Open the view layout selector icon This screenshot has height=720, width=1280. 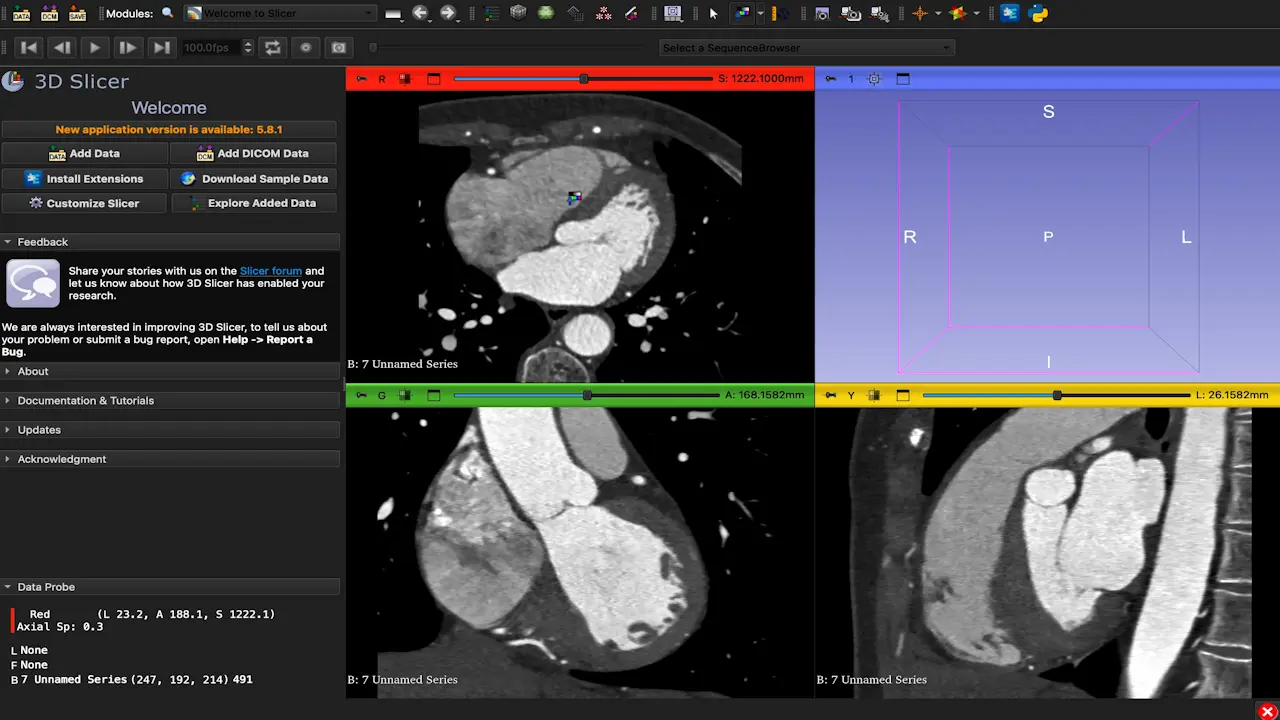673,14
